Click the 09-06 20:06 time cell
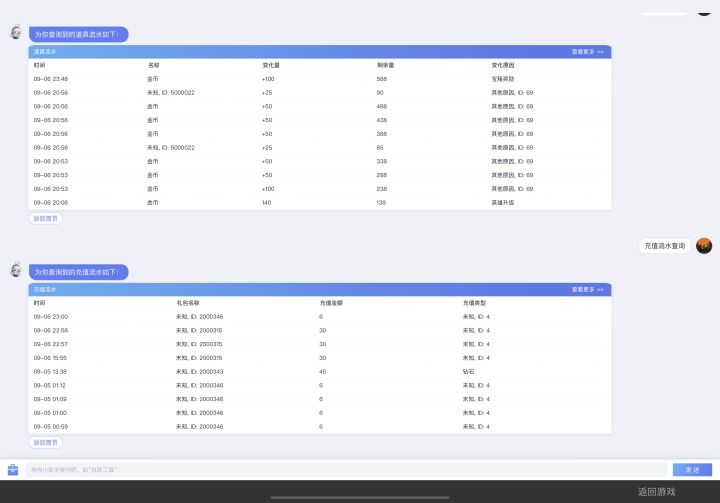This screenshot has width=720, height=503. [x=51, y=203]
